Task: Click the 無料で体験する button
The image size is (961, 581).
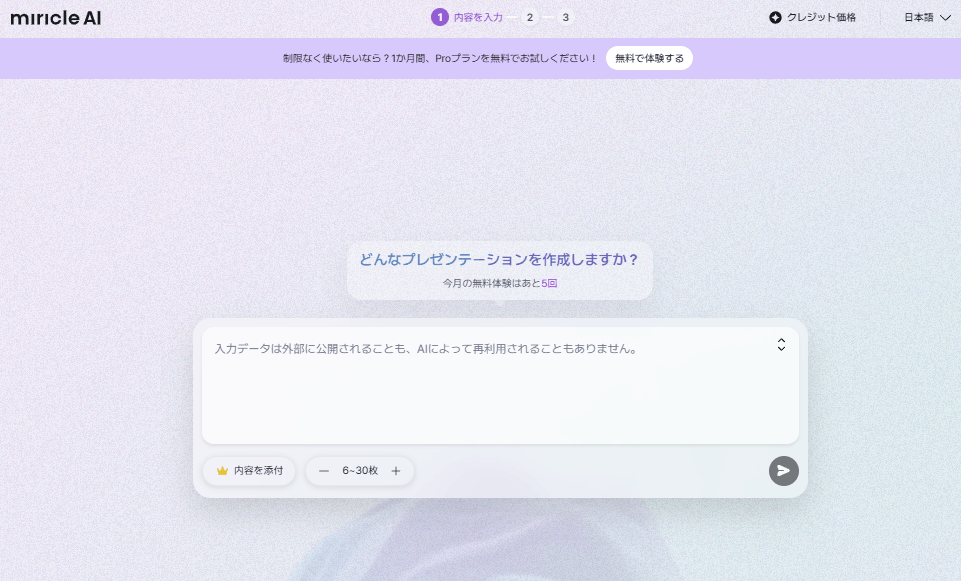Action: (649, 58)
